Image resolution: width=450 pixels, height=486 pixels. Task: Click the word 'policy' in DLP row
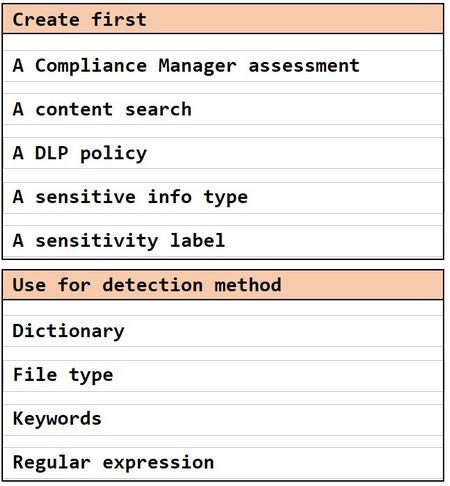click(x=113, y=154)
